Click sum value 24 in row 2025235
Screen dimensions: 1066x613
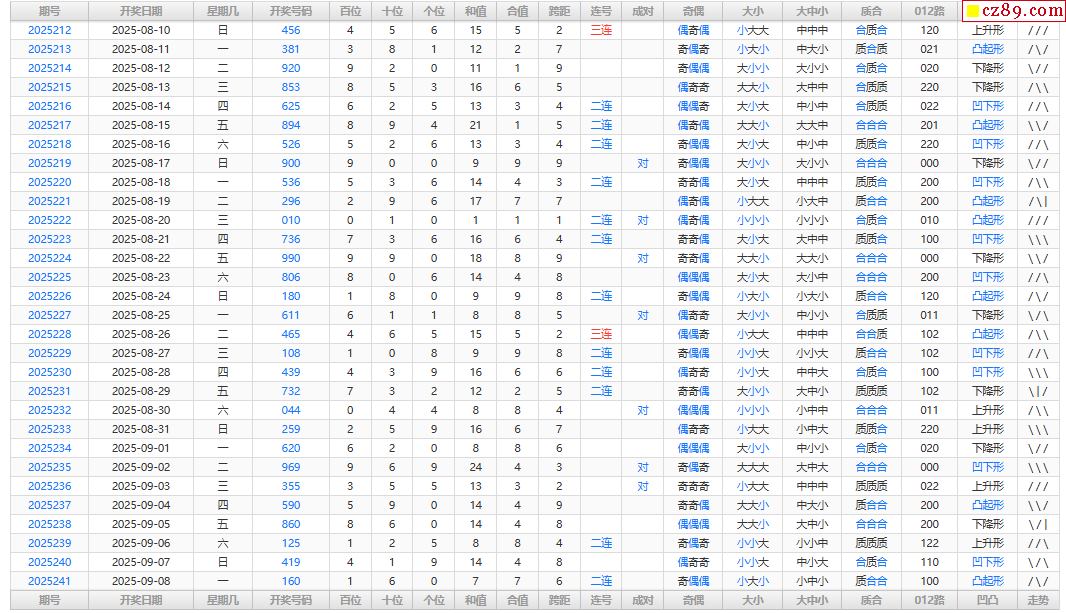[476, 468]
